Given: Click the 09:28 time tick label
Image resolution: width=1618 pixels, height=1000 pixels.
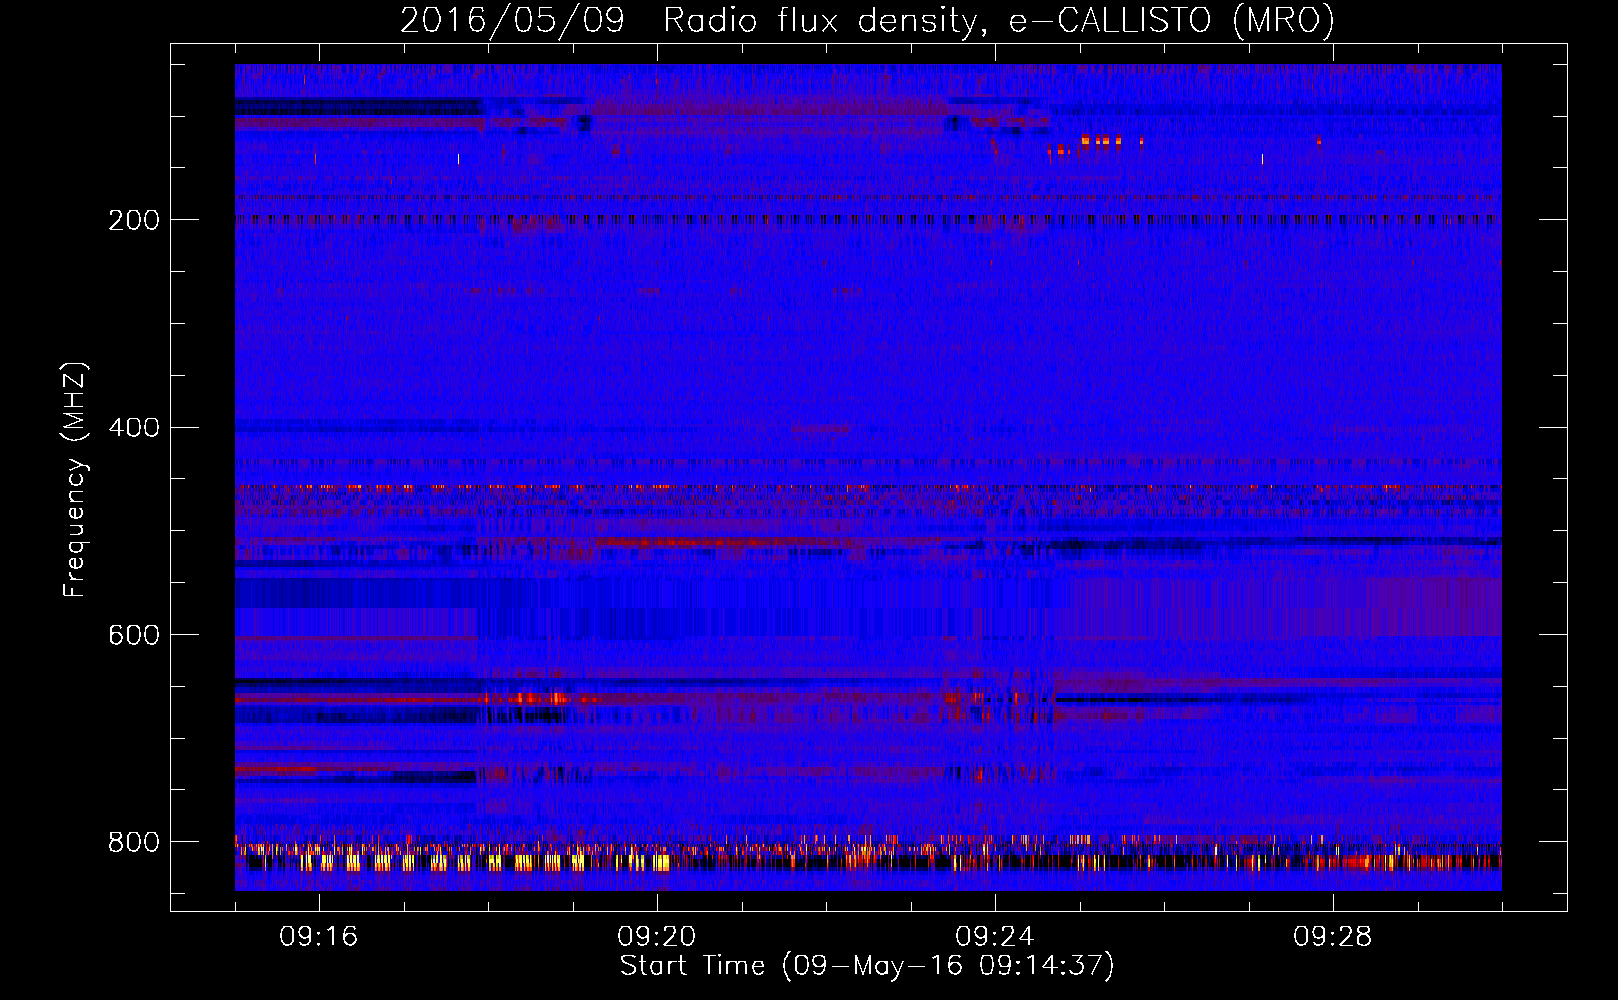Looking at the screenshot, I should [x=1333, y=937].
